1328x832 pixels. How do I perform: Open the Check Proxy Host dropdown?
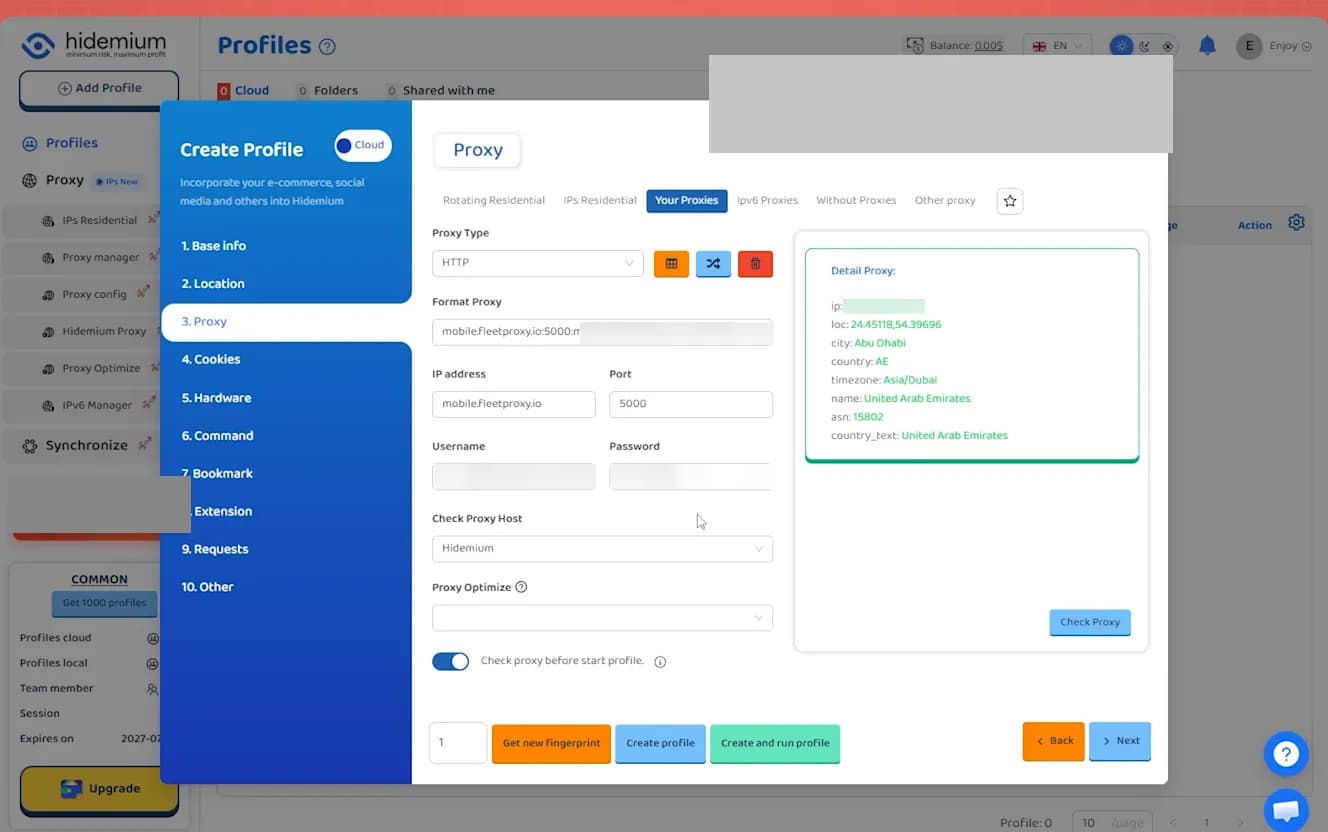pos(602,548)
